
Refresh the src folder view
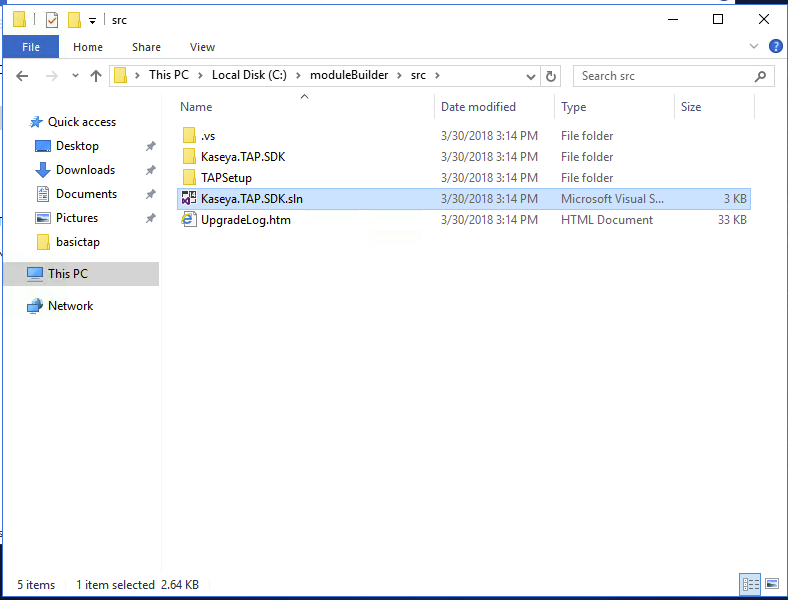[x=550, y=76]
